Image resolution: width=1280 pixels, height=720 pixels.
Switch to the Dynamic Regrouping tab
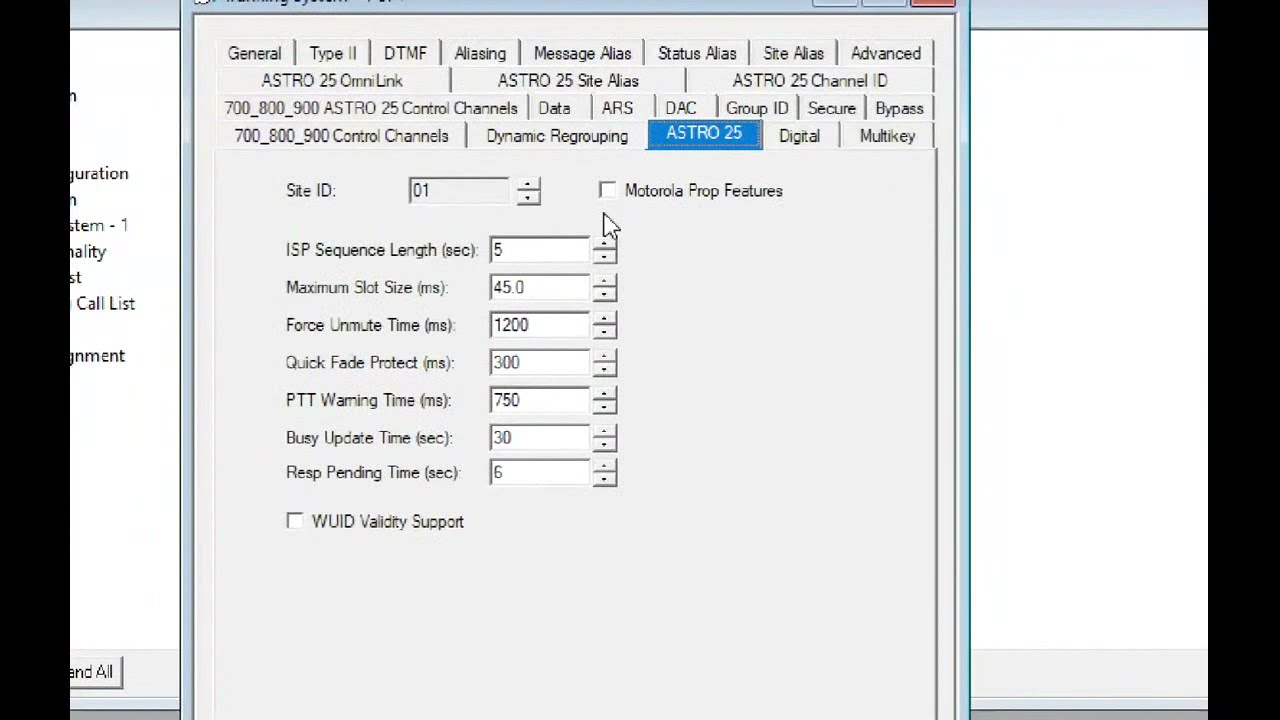pyautogui.click(x=557, y=136)
